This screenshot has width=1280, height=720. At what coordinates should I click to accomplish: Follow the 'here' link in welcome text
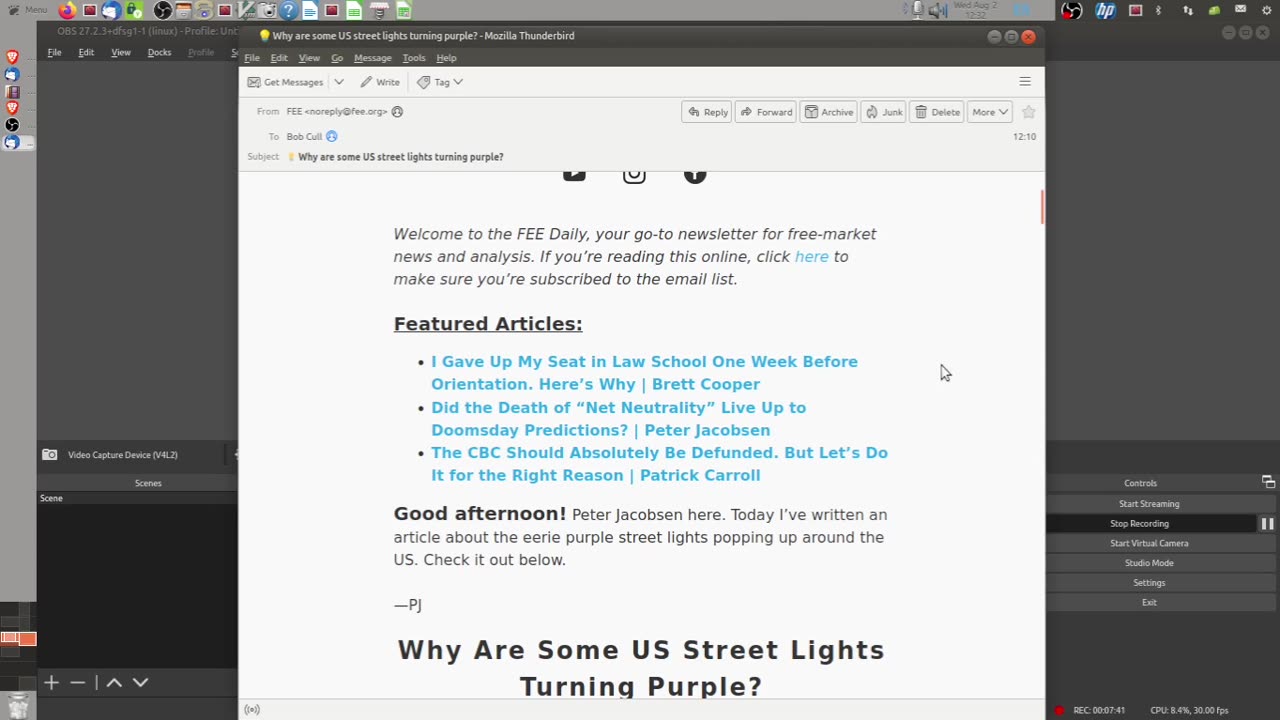[811, 257]
